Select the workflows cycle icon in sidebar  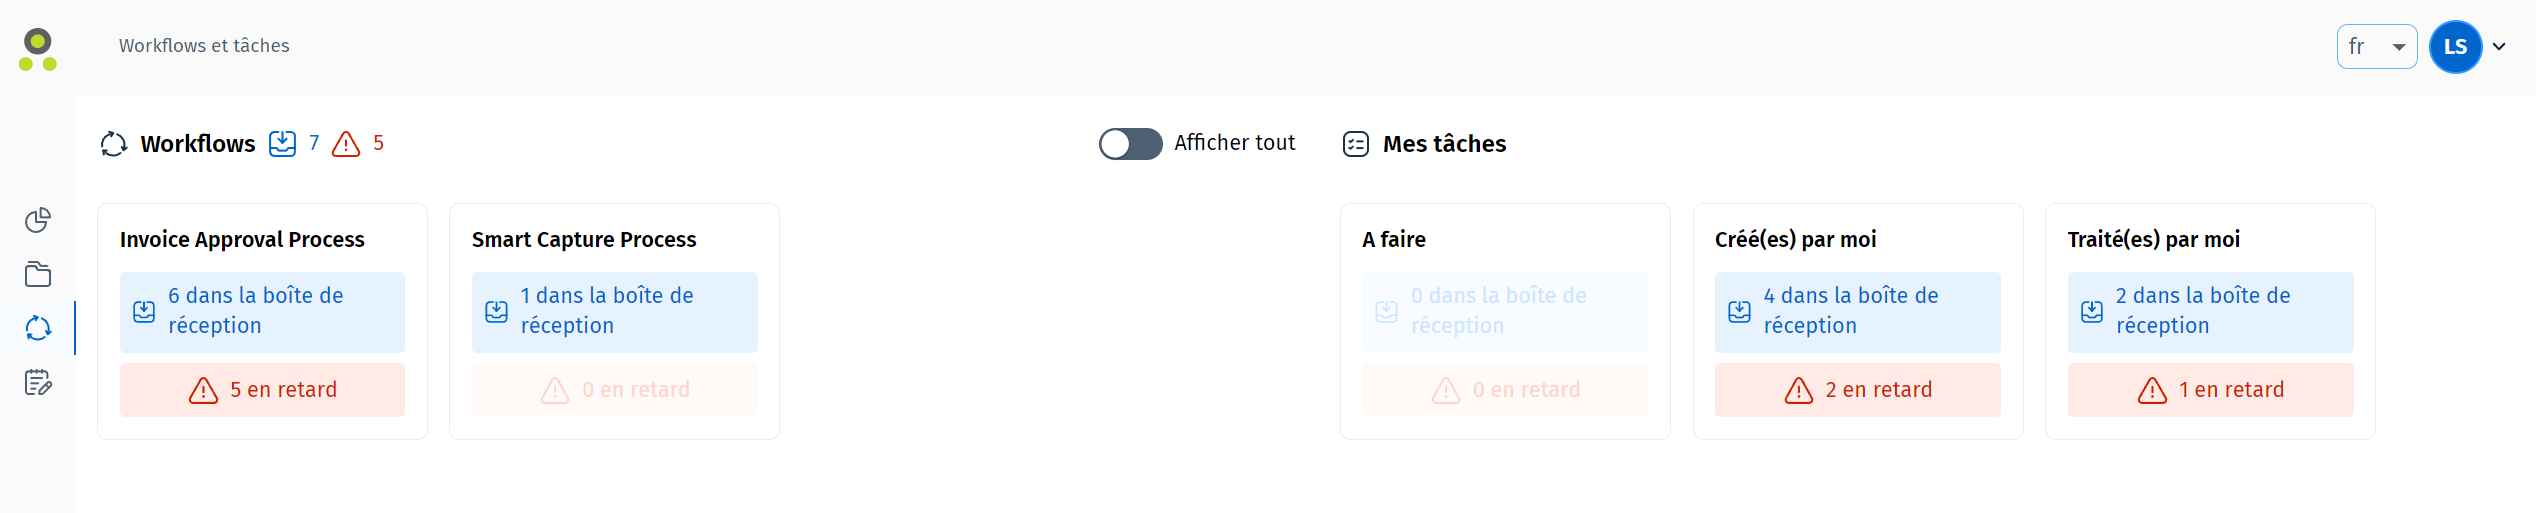point(38,328)
